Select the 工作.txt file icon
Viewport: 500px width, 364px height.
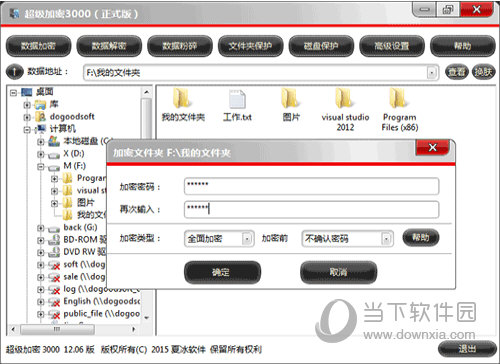(x=237, y=99)
